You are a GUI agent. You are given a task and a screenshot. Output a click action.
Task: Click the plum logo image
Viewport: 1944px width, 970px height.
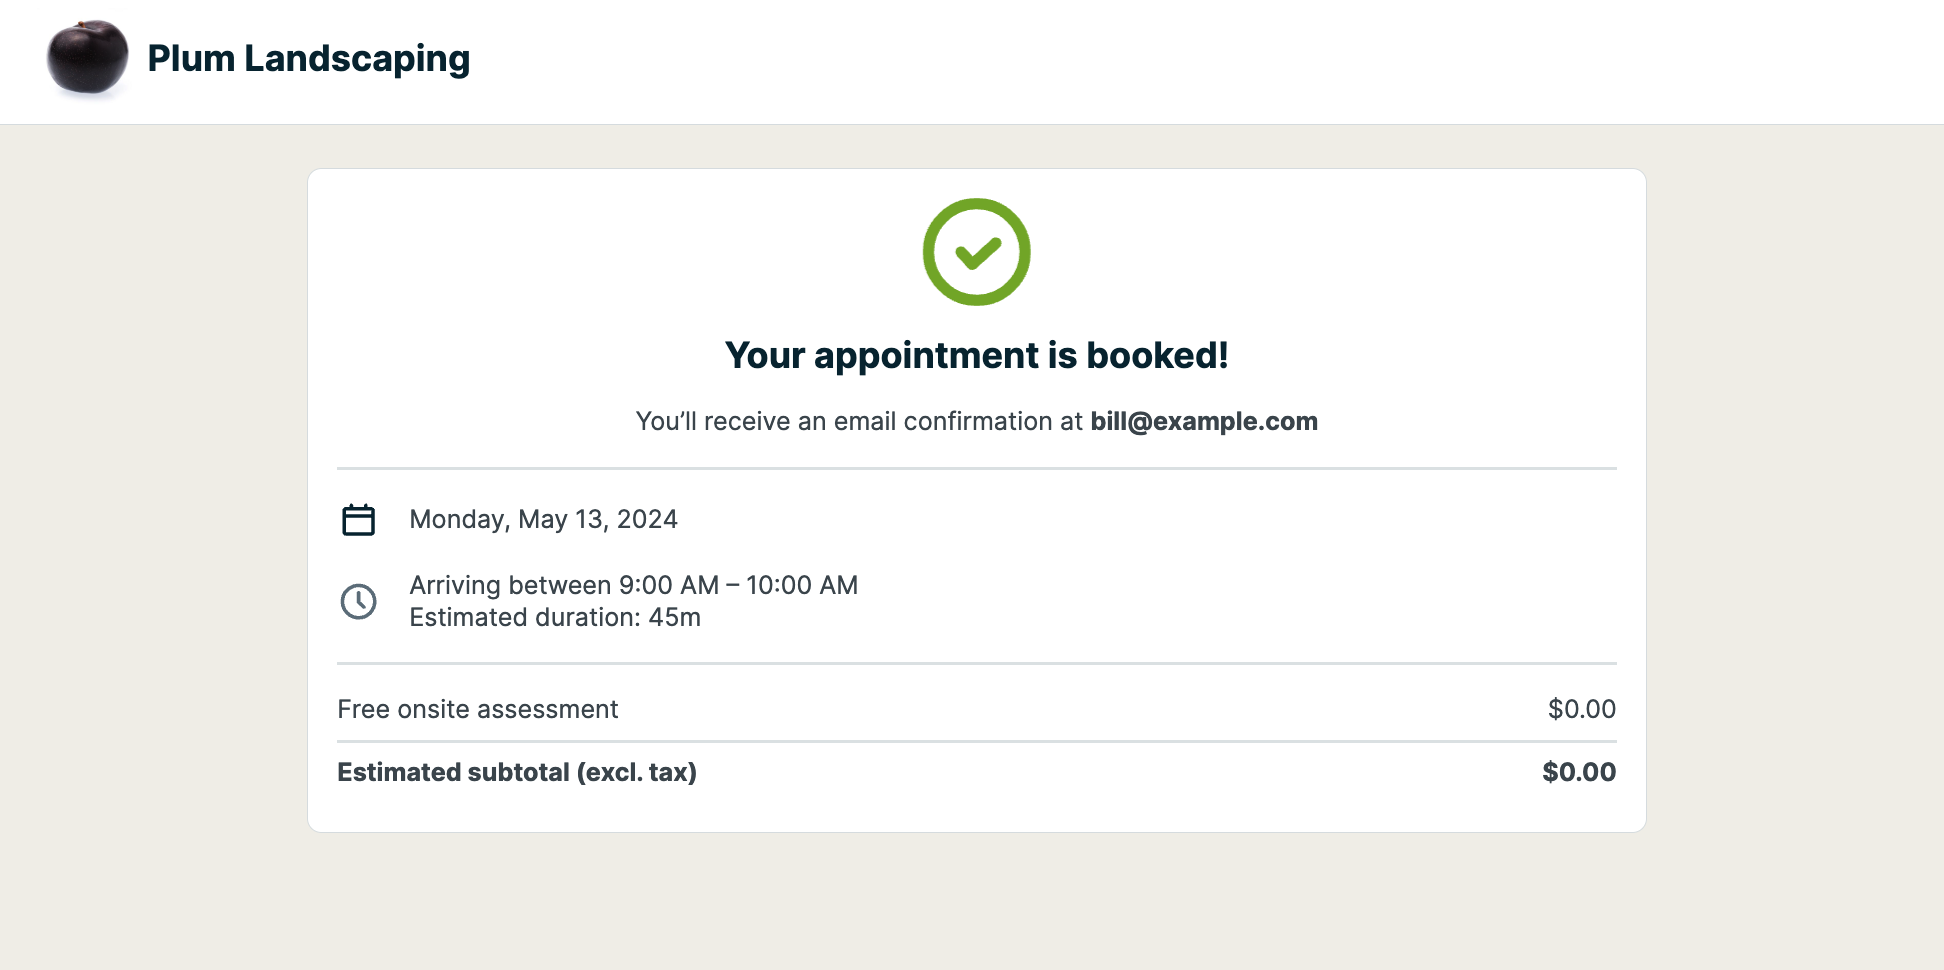(x=88, y=59)
